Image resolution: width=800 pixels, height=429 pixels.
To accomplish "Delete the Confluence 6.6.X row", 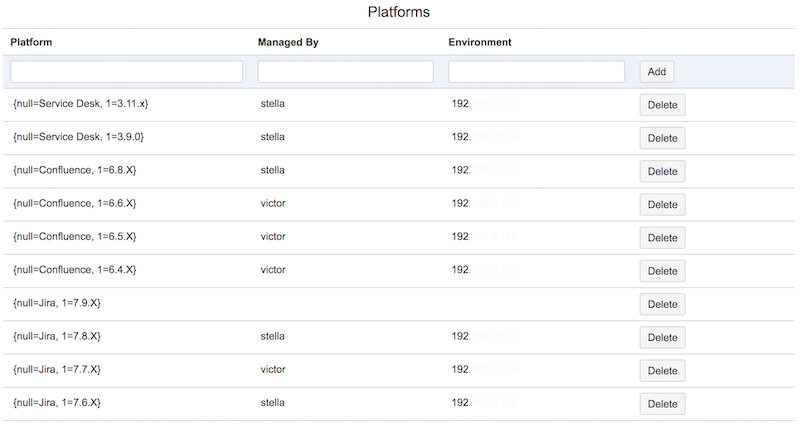I will pos(662,204).
